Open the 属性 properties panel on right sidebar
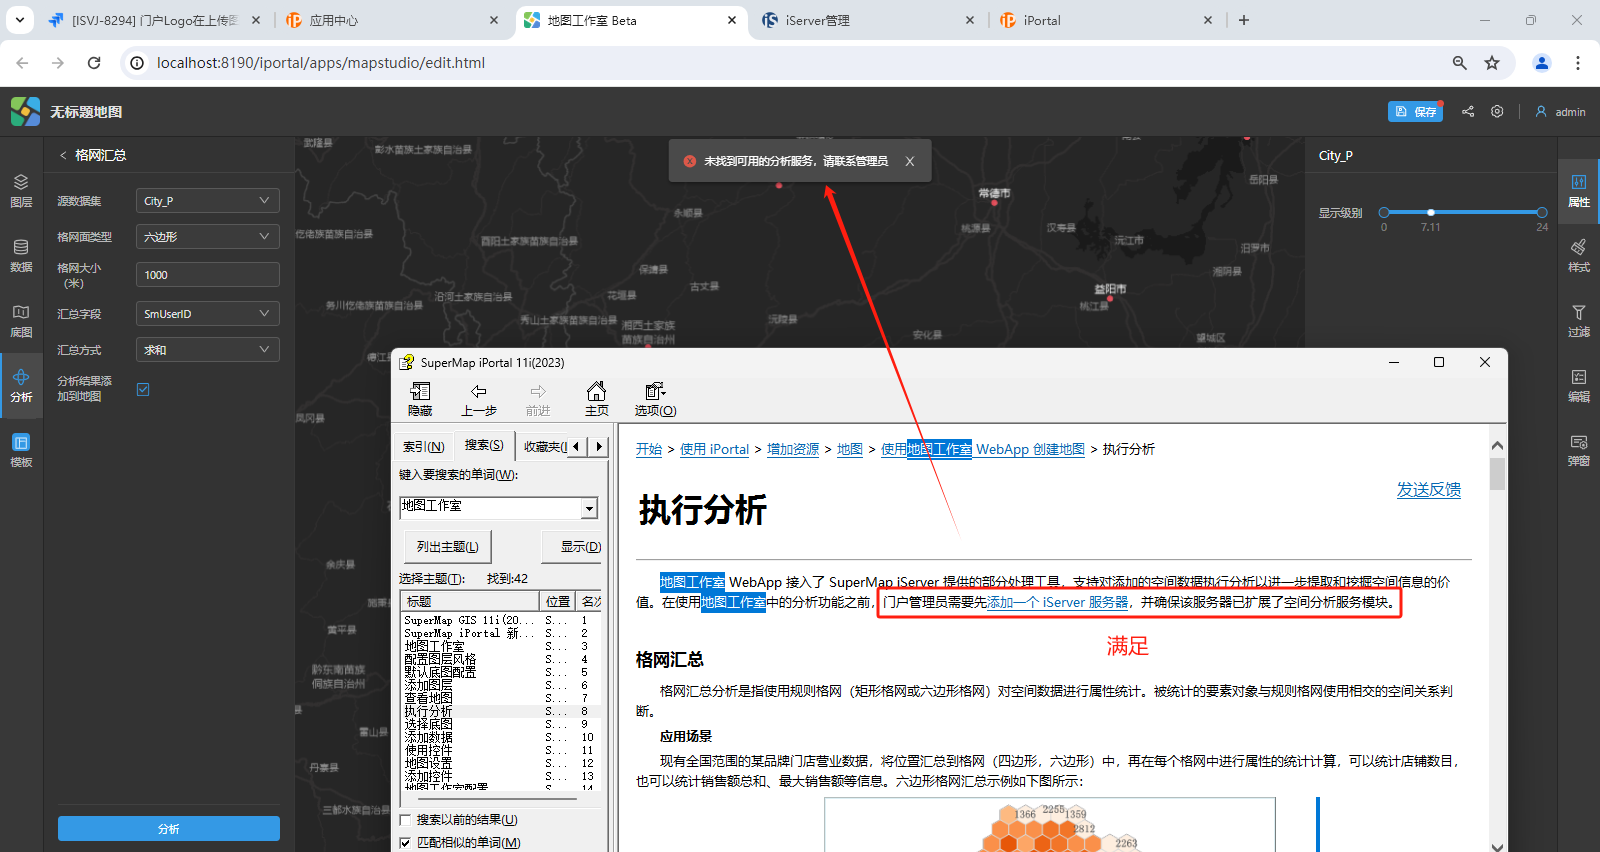This screenshot has height=852, width=1600. (1579, 190)
